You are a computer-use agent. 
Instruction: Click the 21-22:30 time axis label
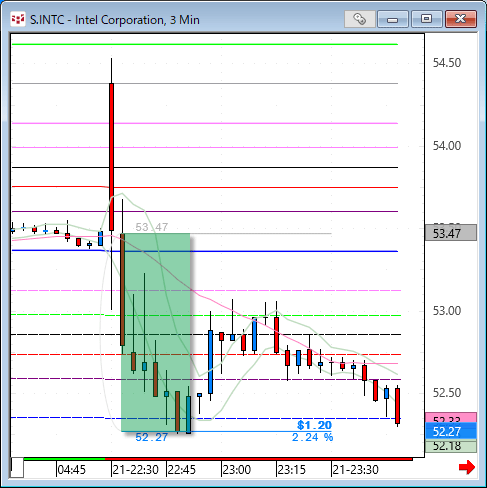(x=135, y=470)
